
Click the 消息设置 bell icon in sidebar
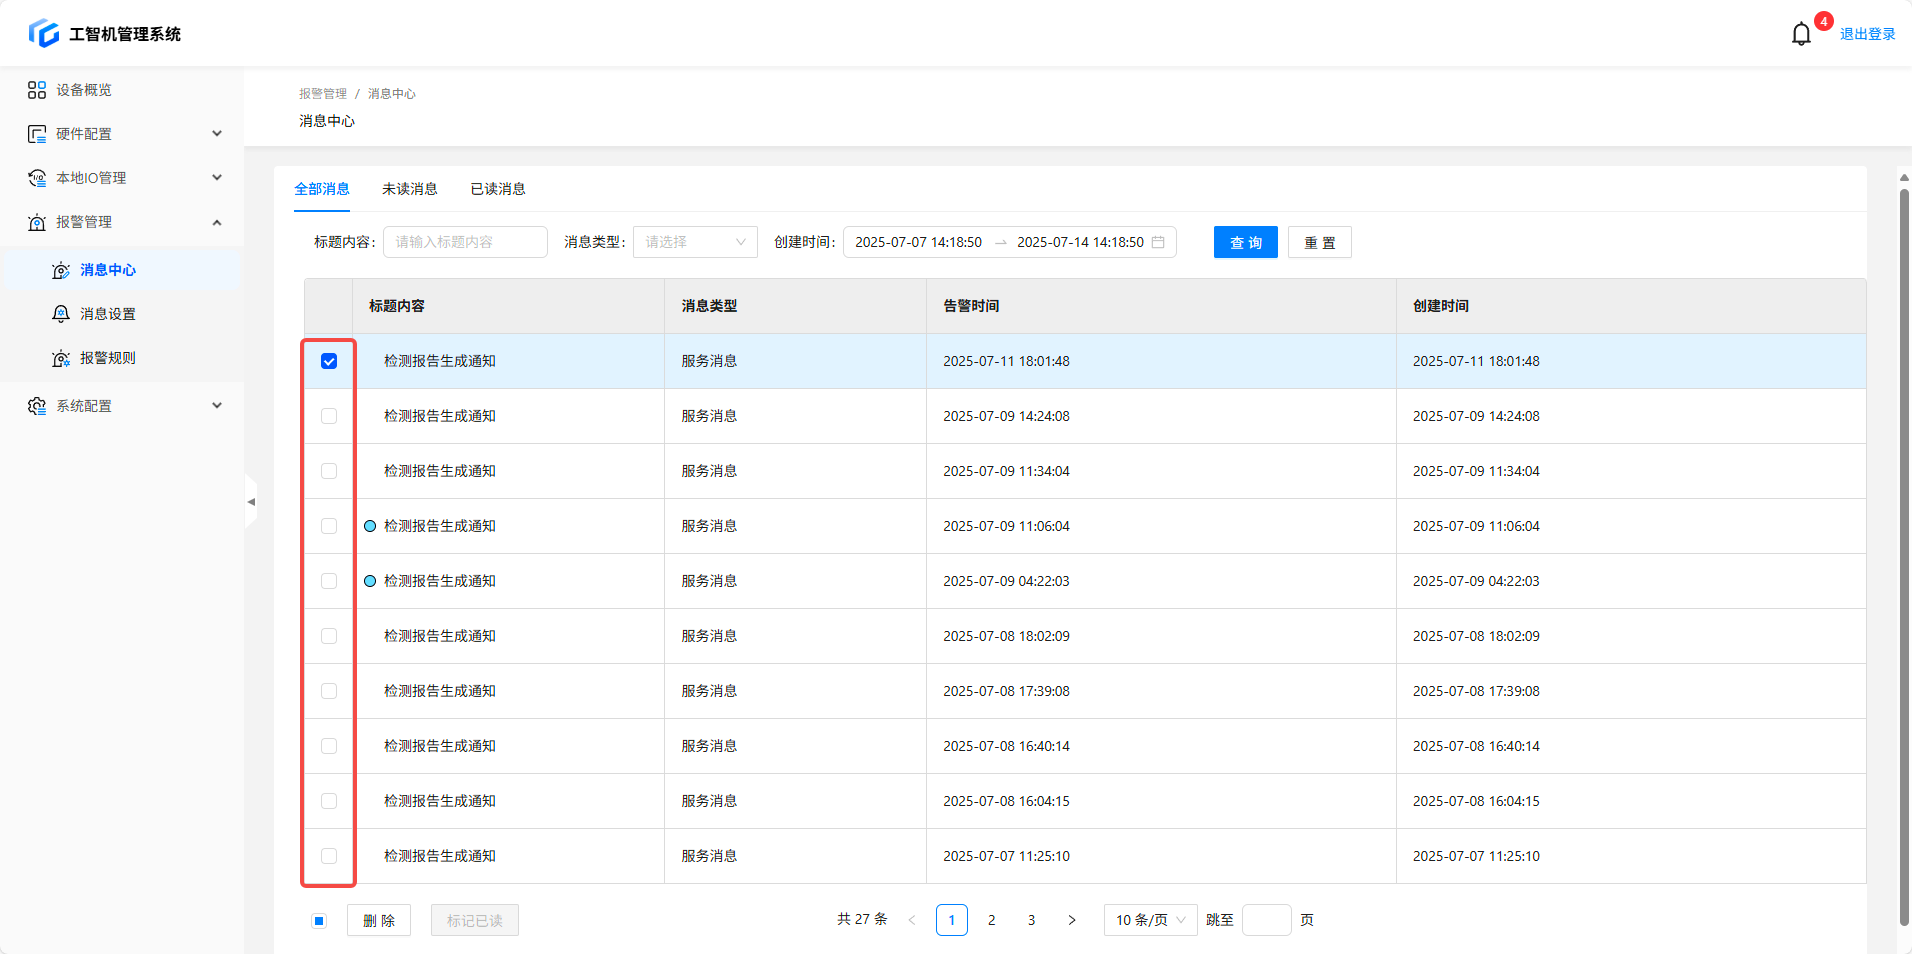[x=61, y=314]
